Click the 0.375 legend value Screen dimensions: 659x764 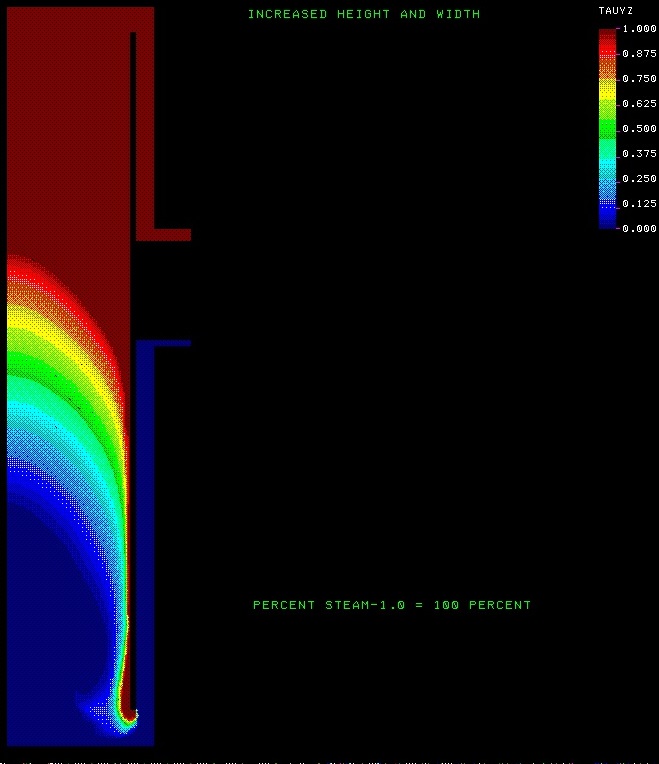click(640, 153)
